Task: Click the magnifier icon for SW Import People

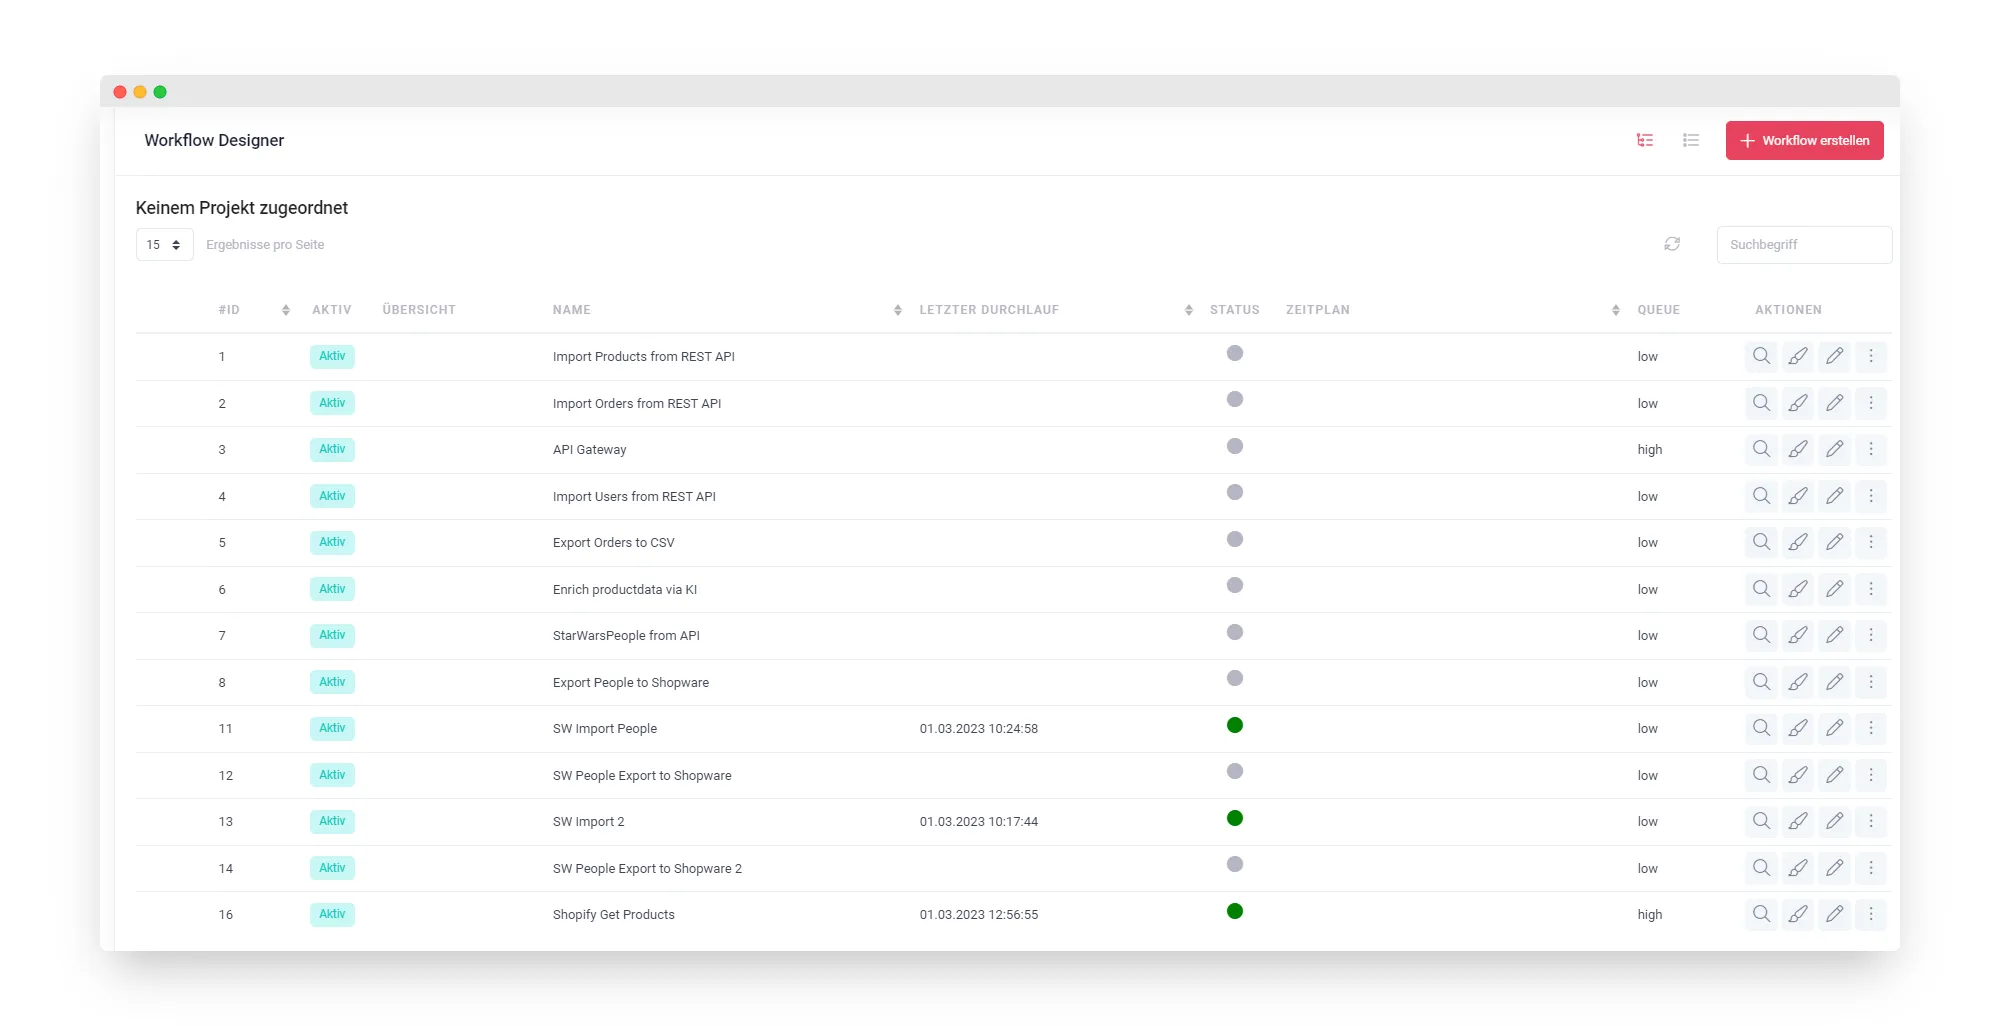Action: point(1761,728)
